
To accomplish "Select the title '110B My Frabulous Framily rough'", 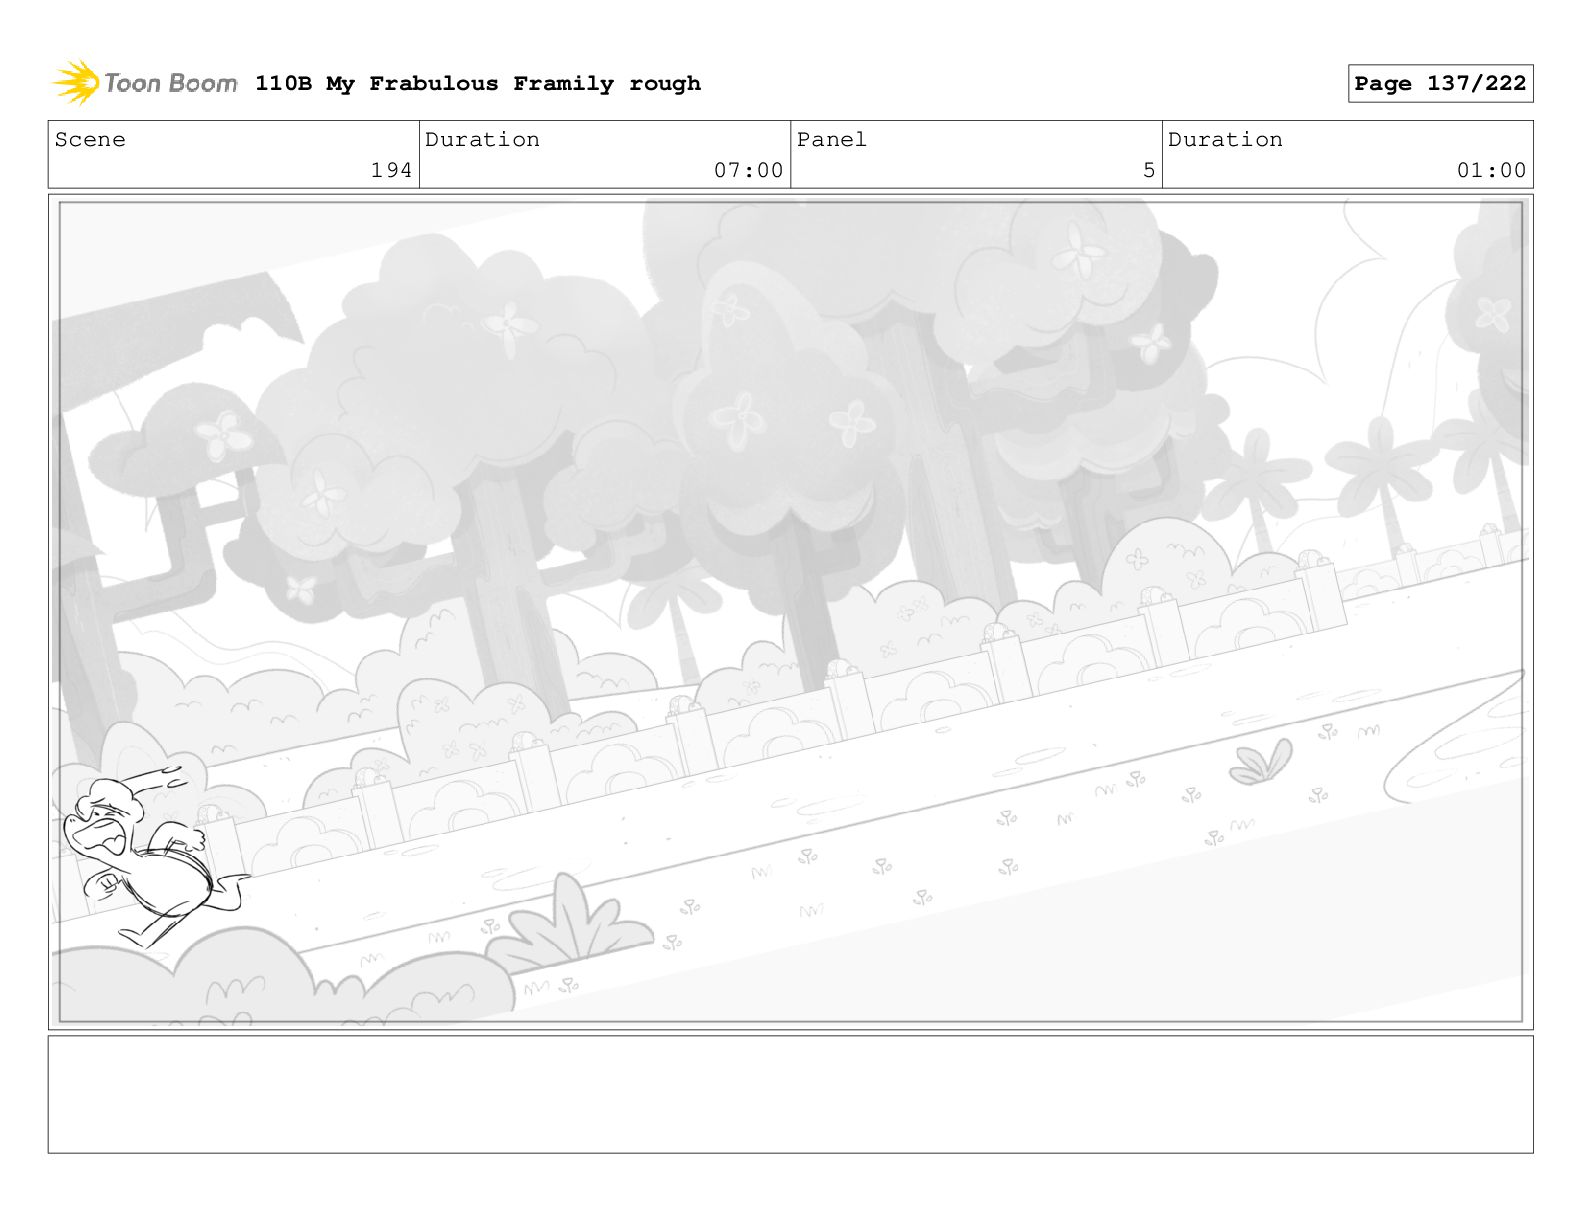I will click(478, 84).
